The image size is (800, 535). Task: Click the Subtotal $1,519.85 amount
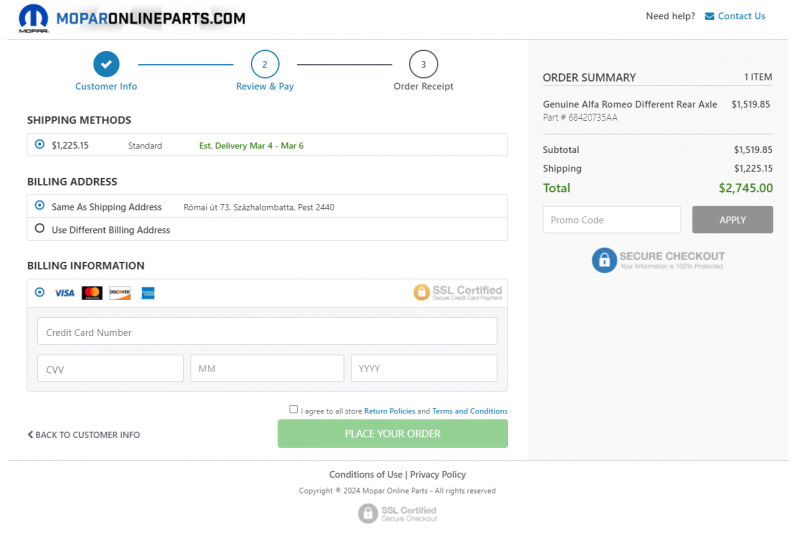click(753, 150)
